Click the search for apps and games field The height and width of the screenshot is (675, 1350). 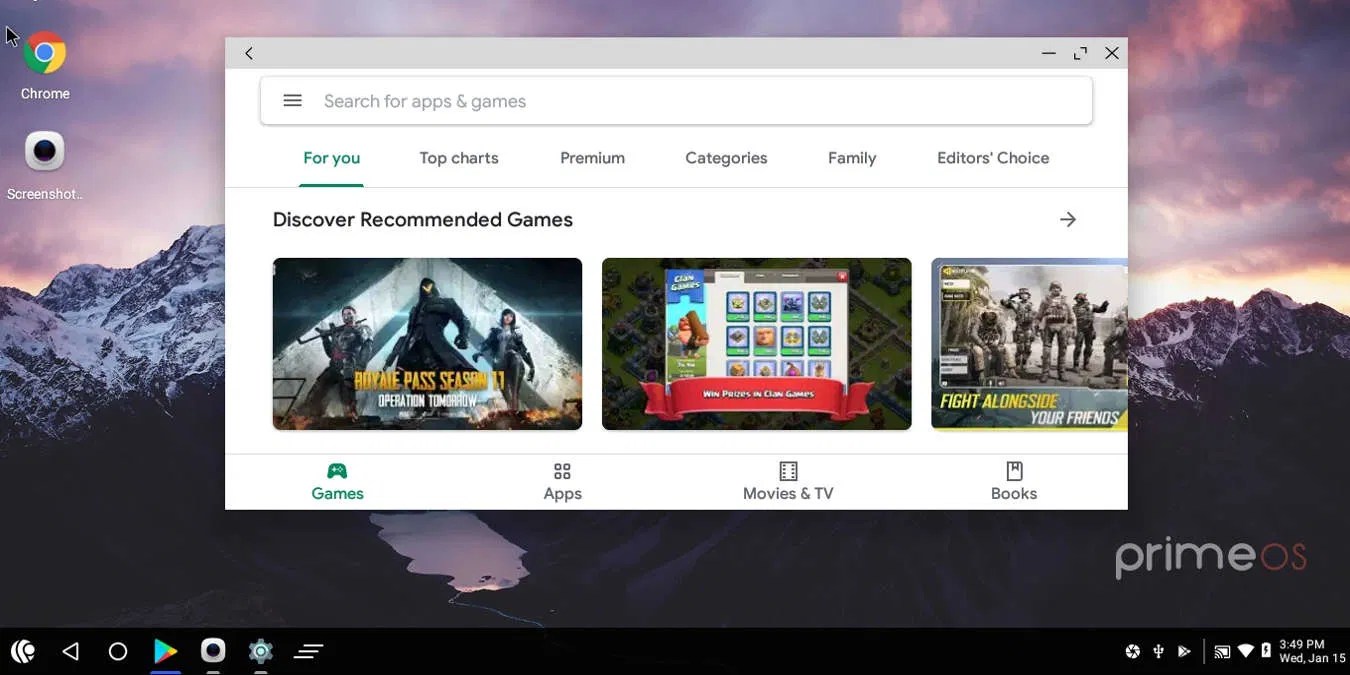coord(600,100)
